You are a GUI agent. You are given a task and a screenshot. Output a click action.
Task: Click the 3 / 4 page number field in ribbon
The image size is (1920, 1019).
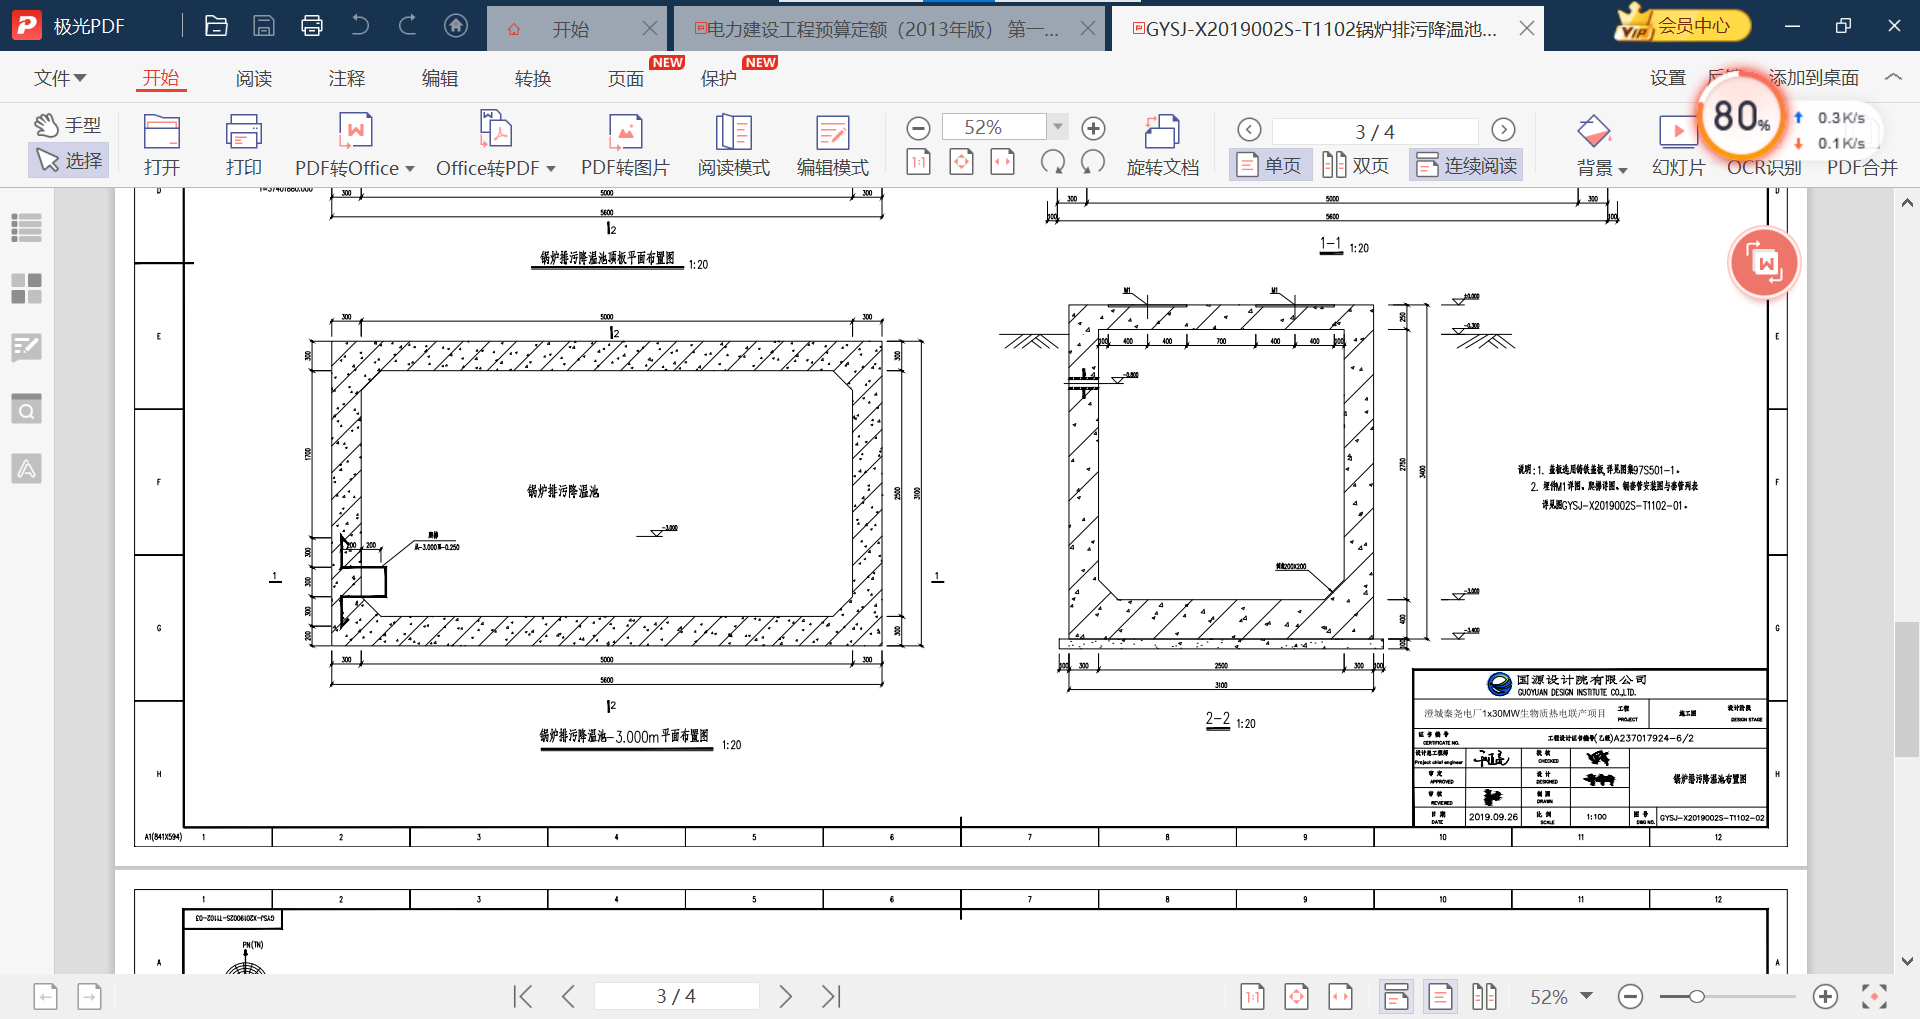[1375, 131]
